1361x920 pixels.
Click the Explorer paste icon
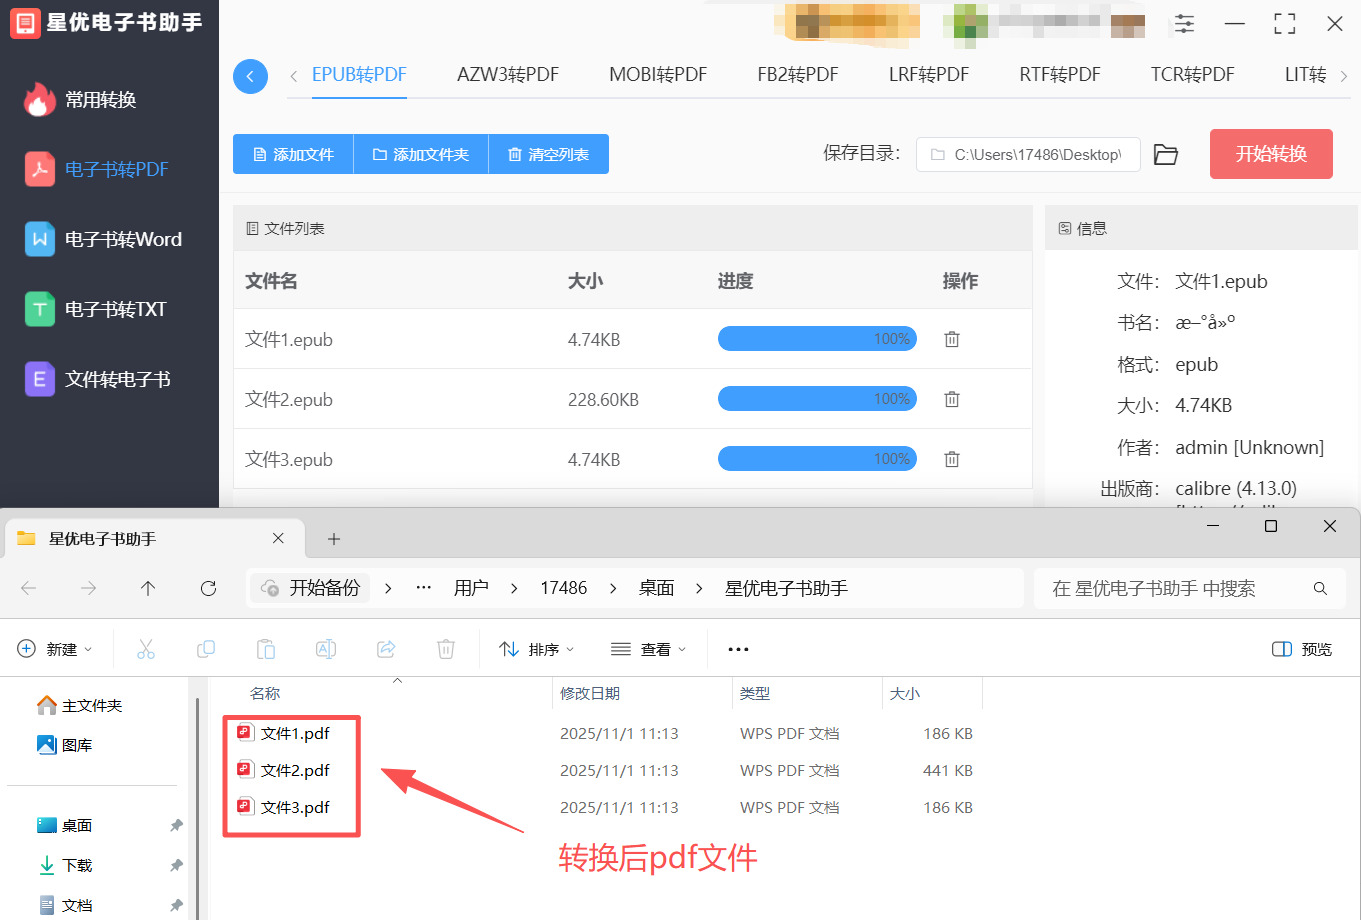pyautogui.click(x=266, y=649)
